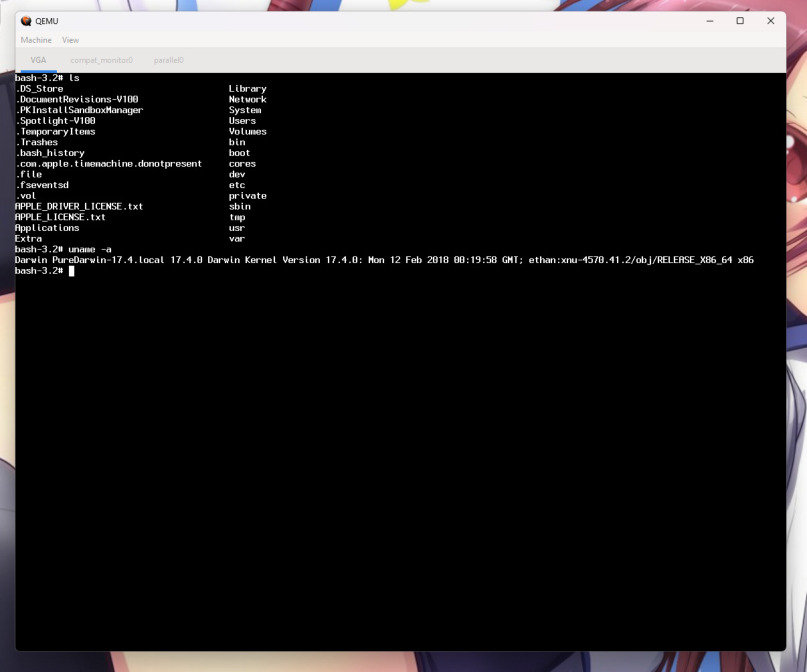Viewport: 807px width, 672px height.
Task: Close the QEMU window
Action: pyautogui.click(x=771, y=21)
